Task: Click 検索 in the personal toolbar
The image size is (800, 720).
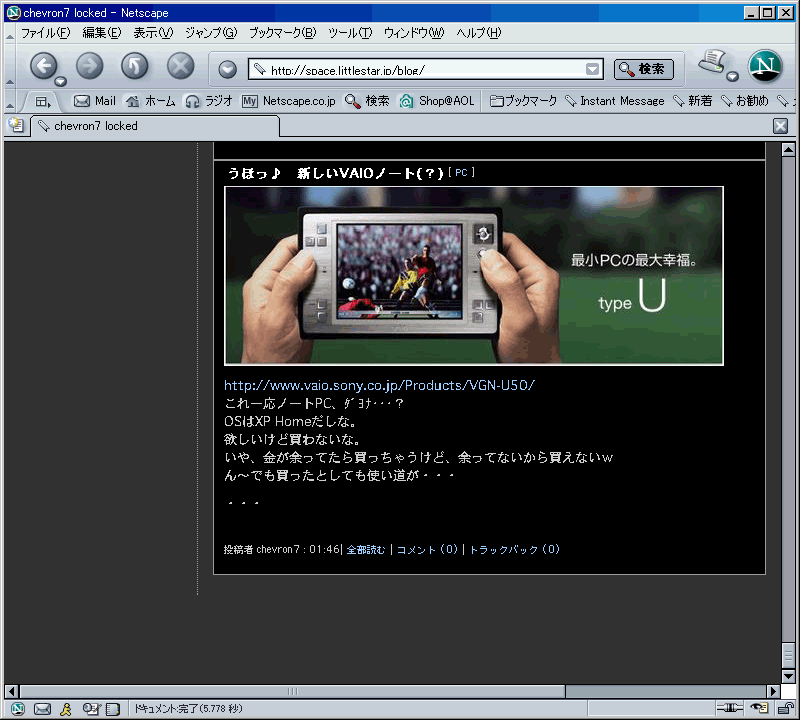Action: (367, 101)
